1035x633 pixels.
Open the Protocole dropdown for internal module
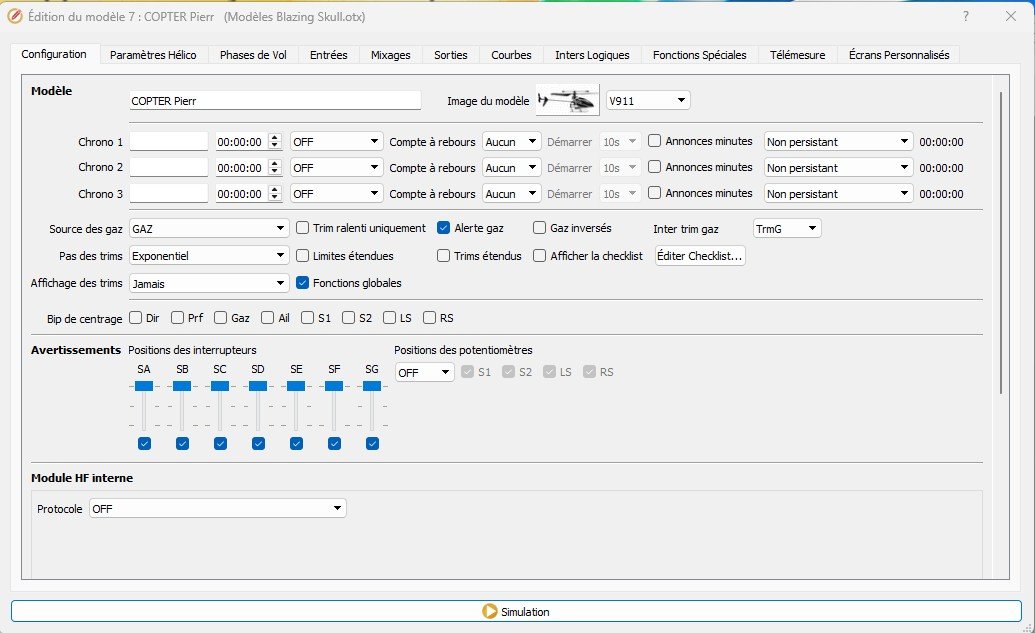pos(217,509)
